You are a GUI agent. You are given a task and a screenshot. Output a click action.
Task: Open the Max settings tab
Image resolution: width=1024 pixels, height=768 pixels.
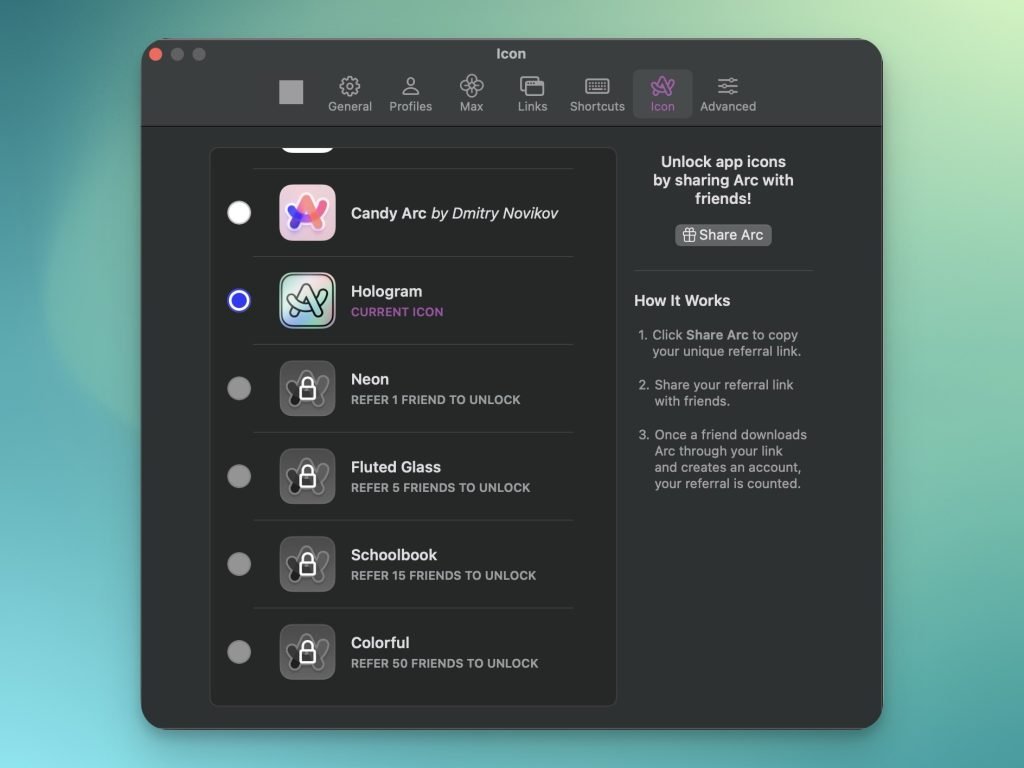tap(471, 94)
